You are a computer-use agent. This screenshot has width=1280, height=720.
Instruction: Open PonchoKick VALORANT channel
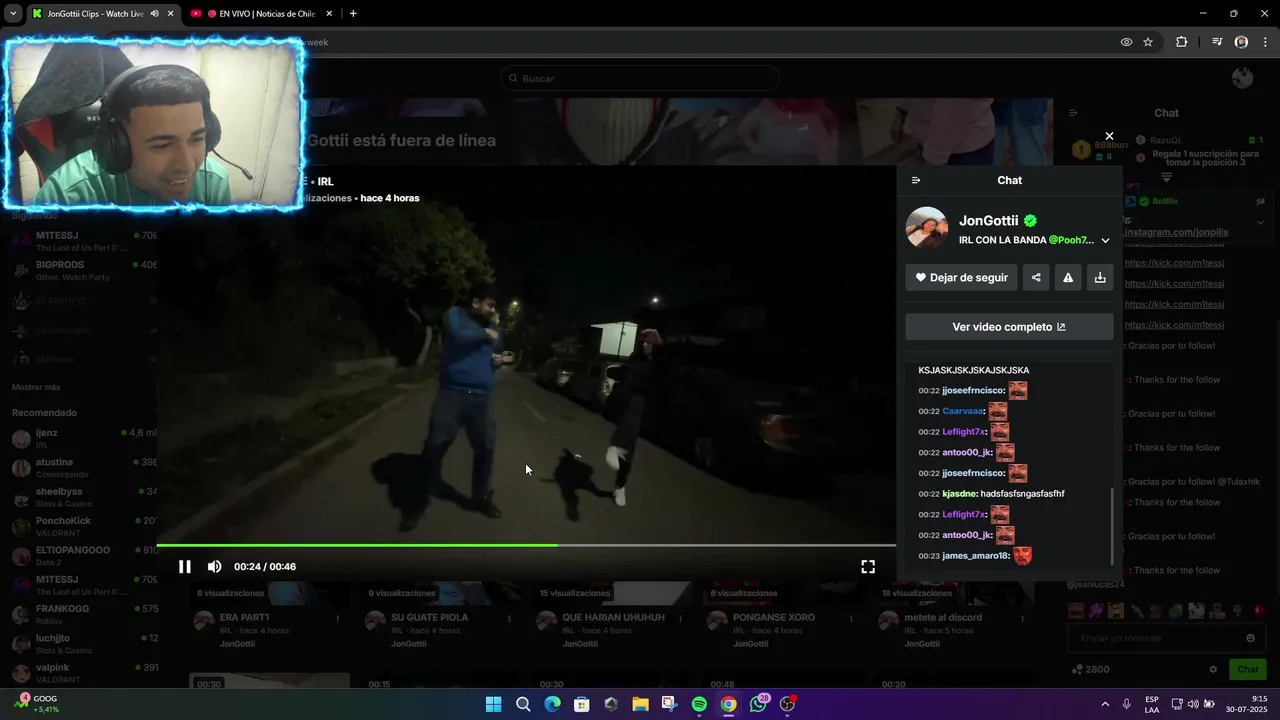point(84,526)
